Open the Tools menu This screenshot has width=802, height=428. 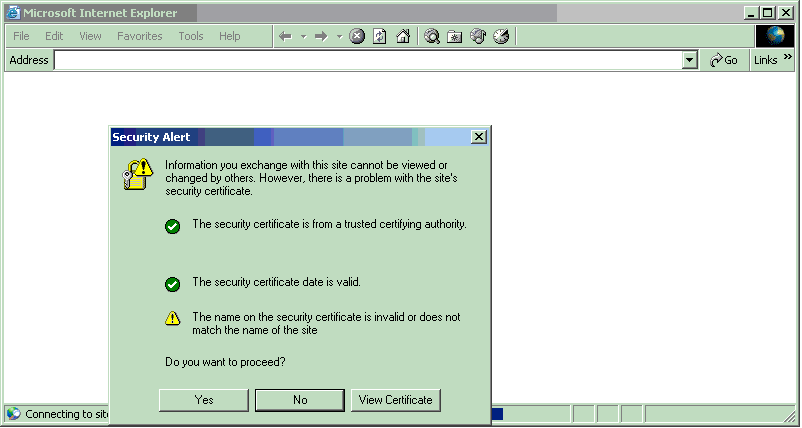pyautogui.click(x=191, y=36)
